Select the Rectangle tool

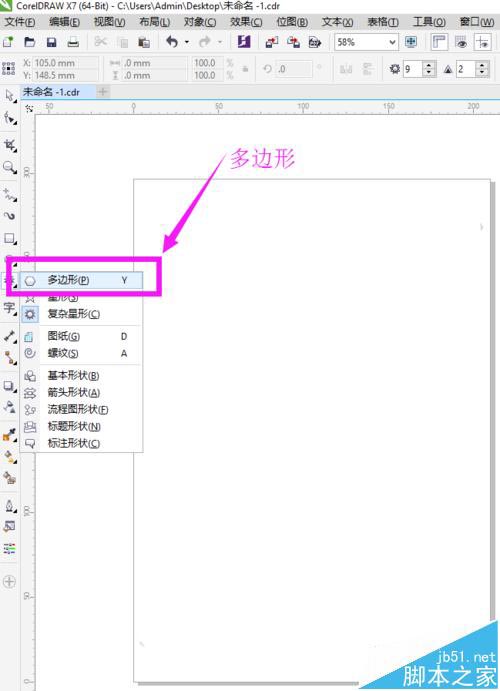tap(9, 238)
